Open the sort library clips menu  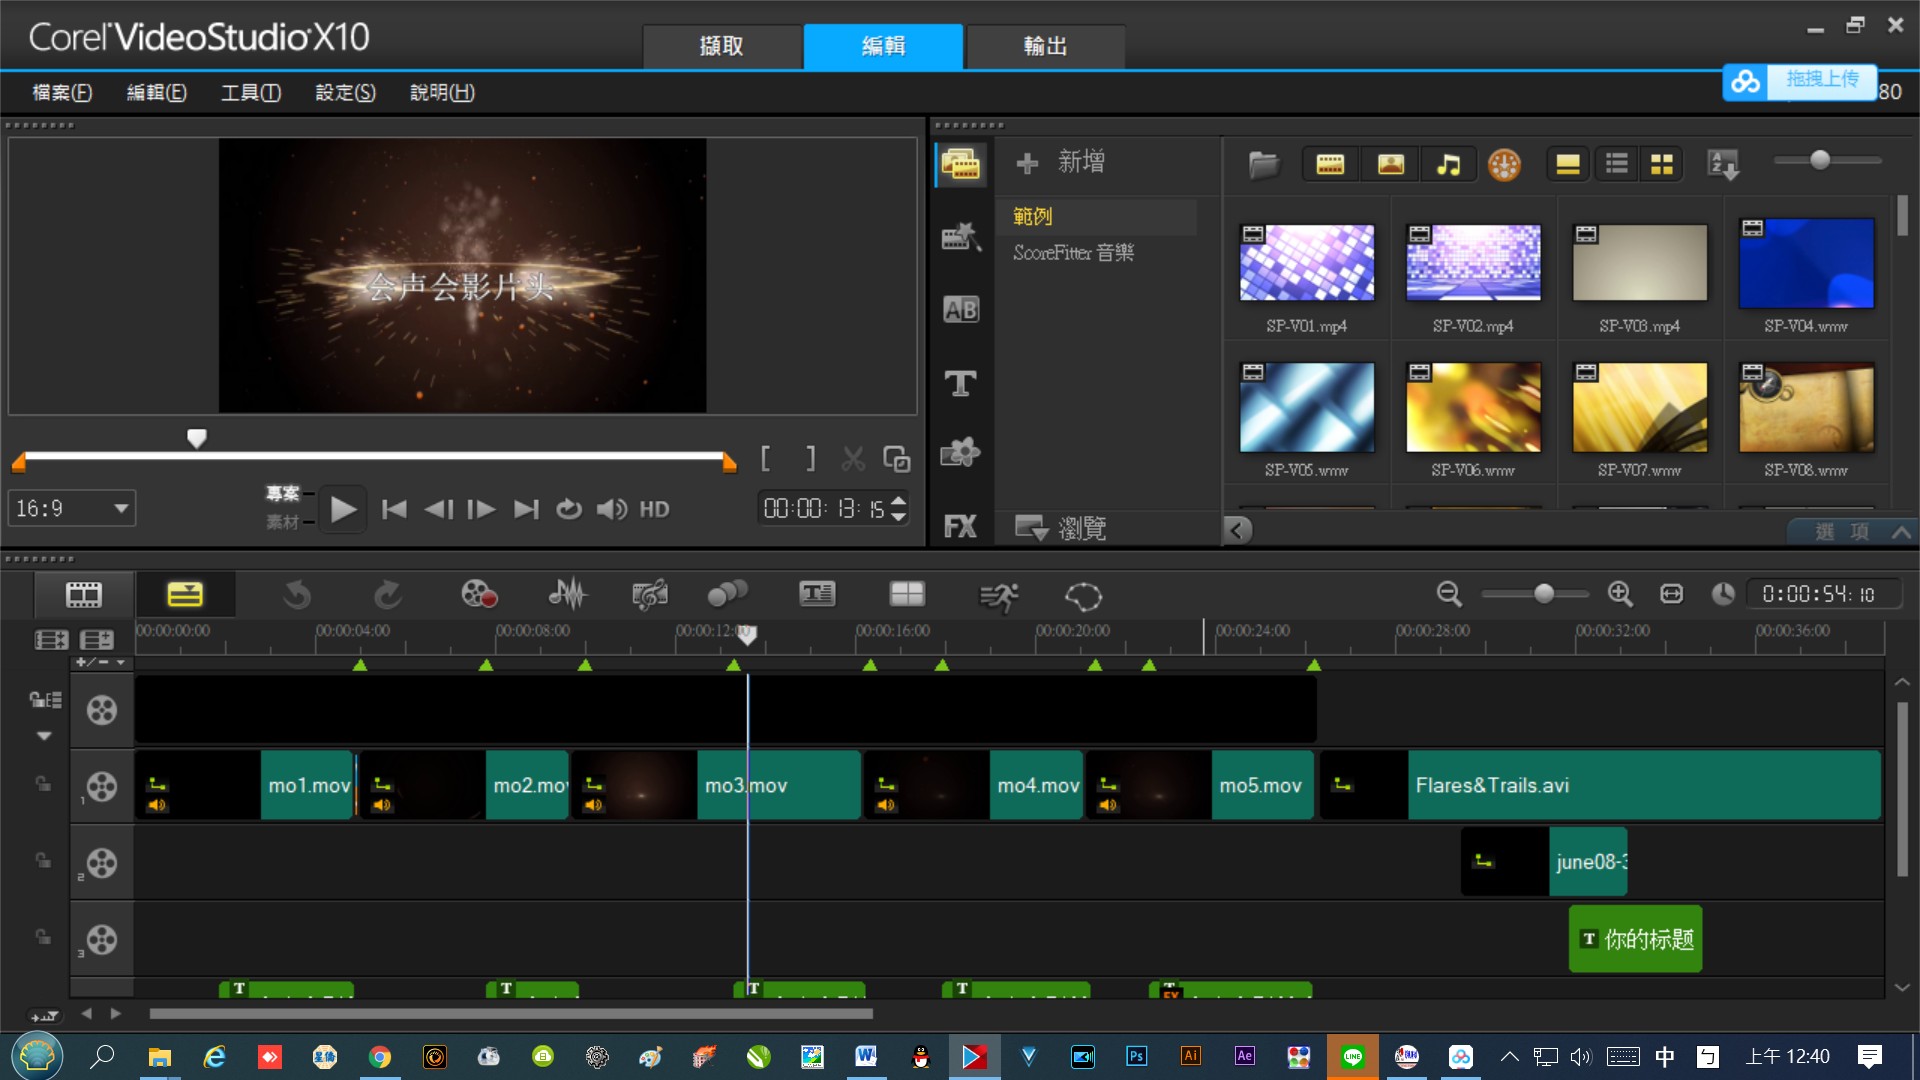(x=1723, y=165)
